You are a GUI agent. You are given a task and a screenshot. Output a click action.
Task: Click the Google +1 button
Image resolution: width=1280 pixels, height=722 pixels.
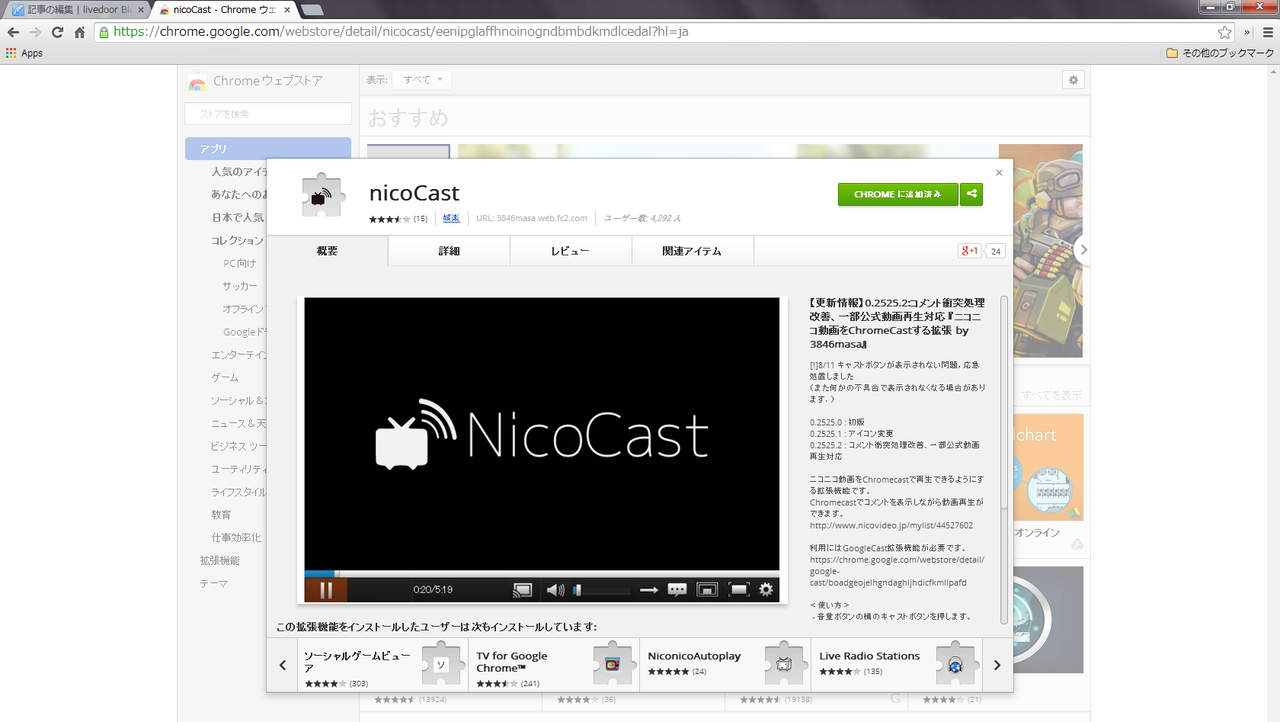click(x=970, y=251)
